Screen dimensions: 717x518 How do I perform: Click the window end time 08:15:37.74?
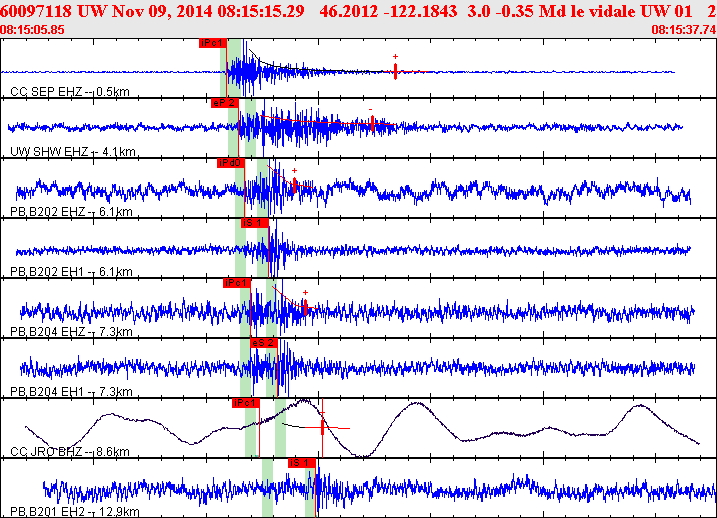point(684,30)
